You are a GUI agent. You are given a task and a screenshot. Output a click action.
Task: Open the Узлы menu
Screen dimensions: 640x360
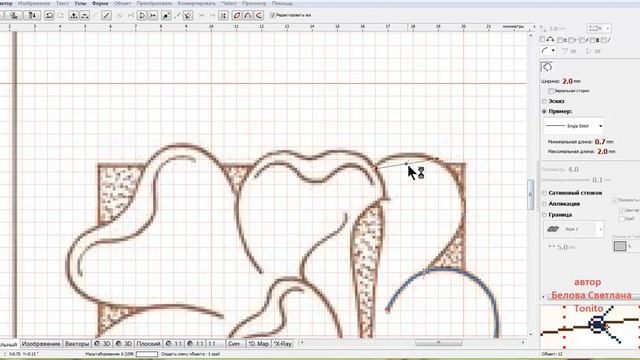80,3
